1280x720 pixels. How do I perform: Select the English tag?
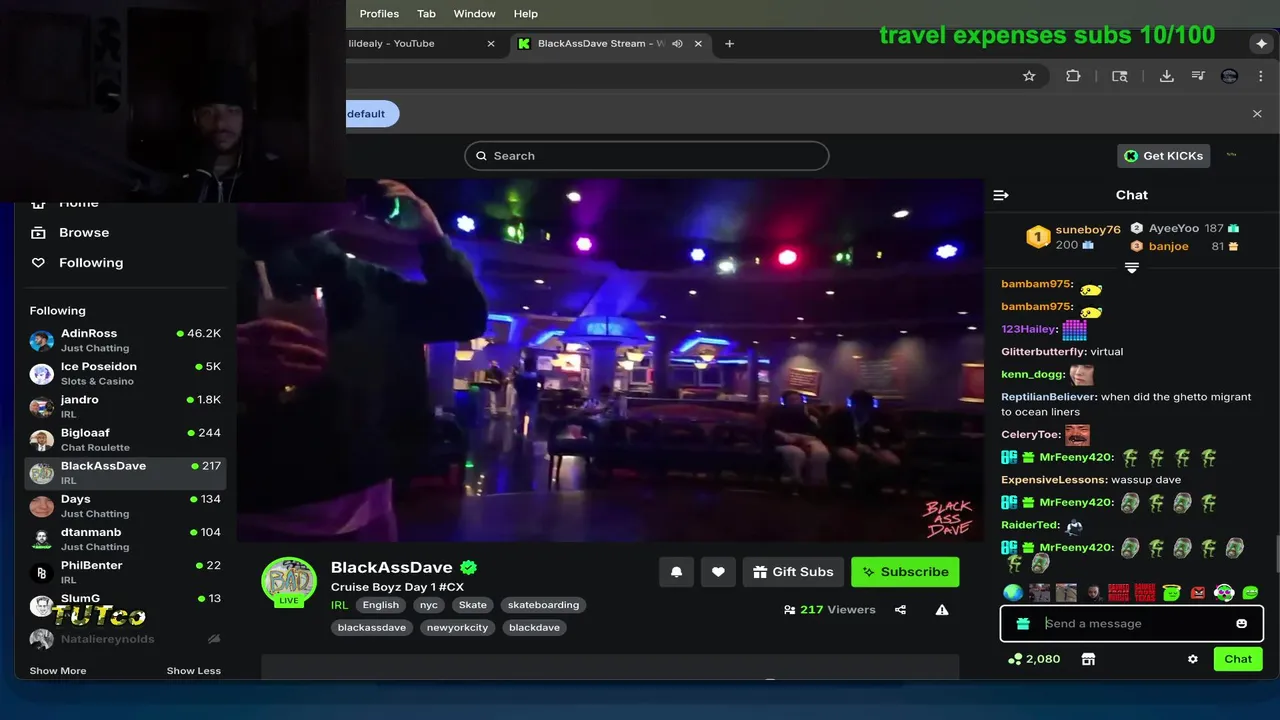(380, 605)
